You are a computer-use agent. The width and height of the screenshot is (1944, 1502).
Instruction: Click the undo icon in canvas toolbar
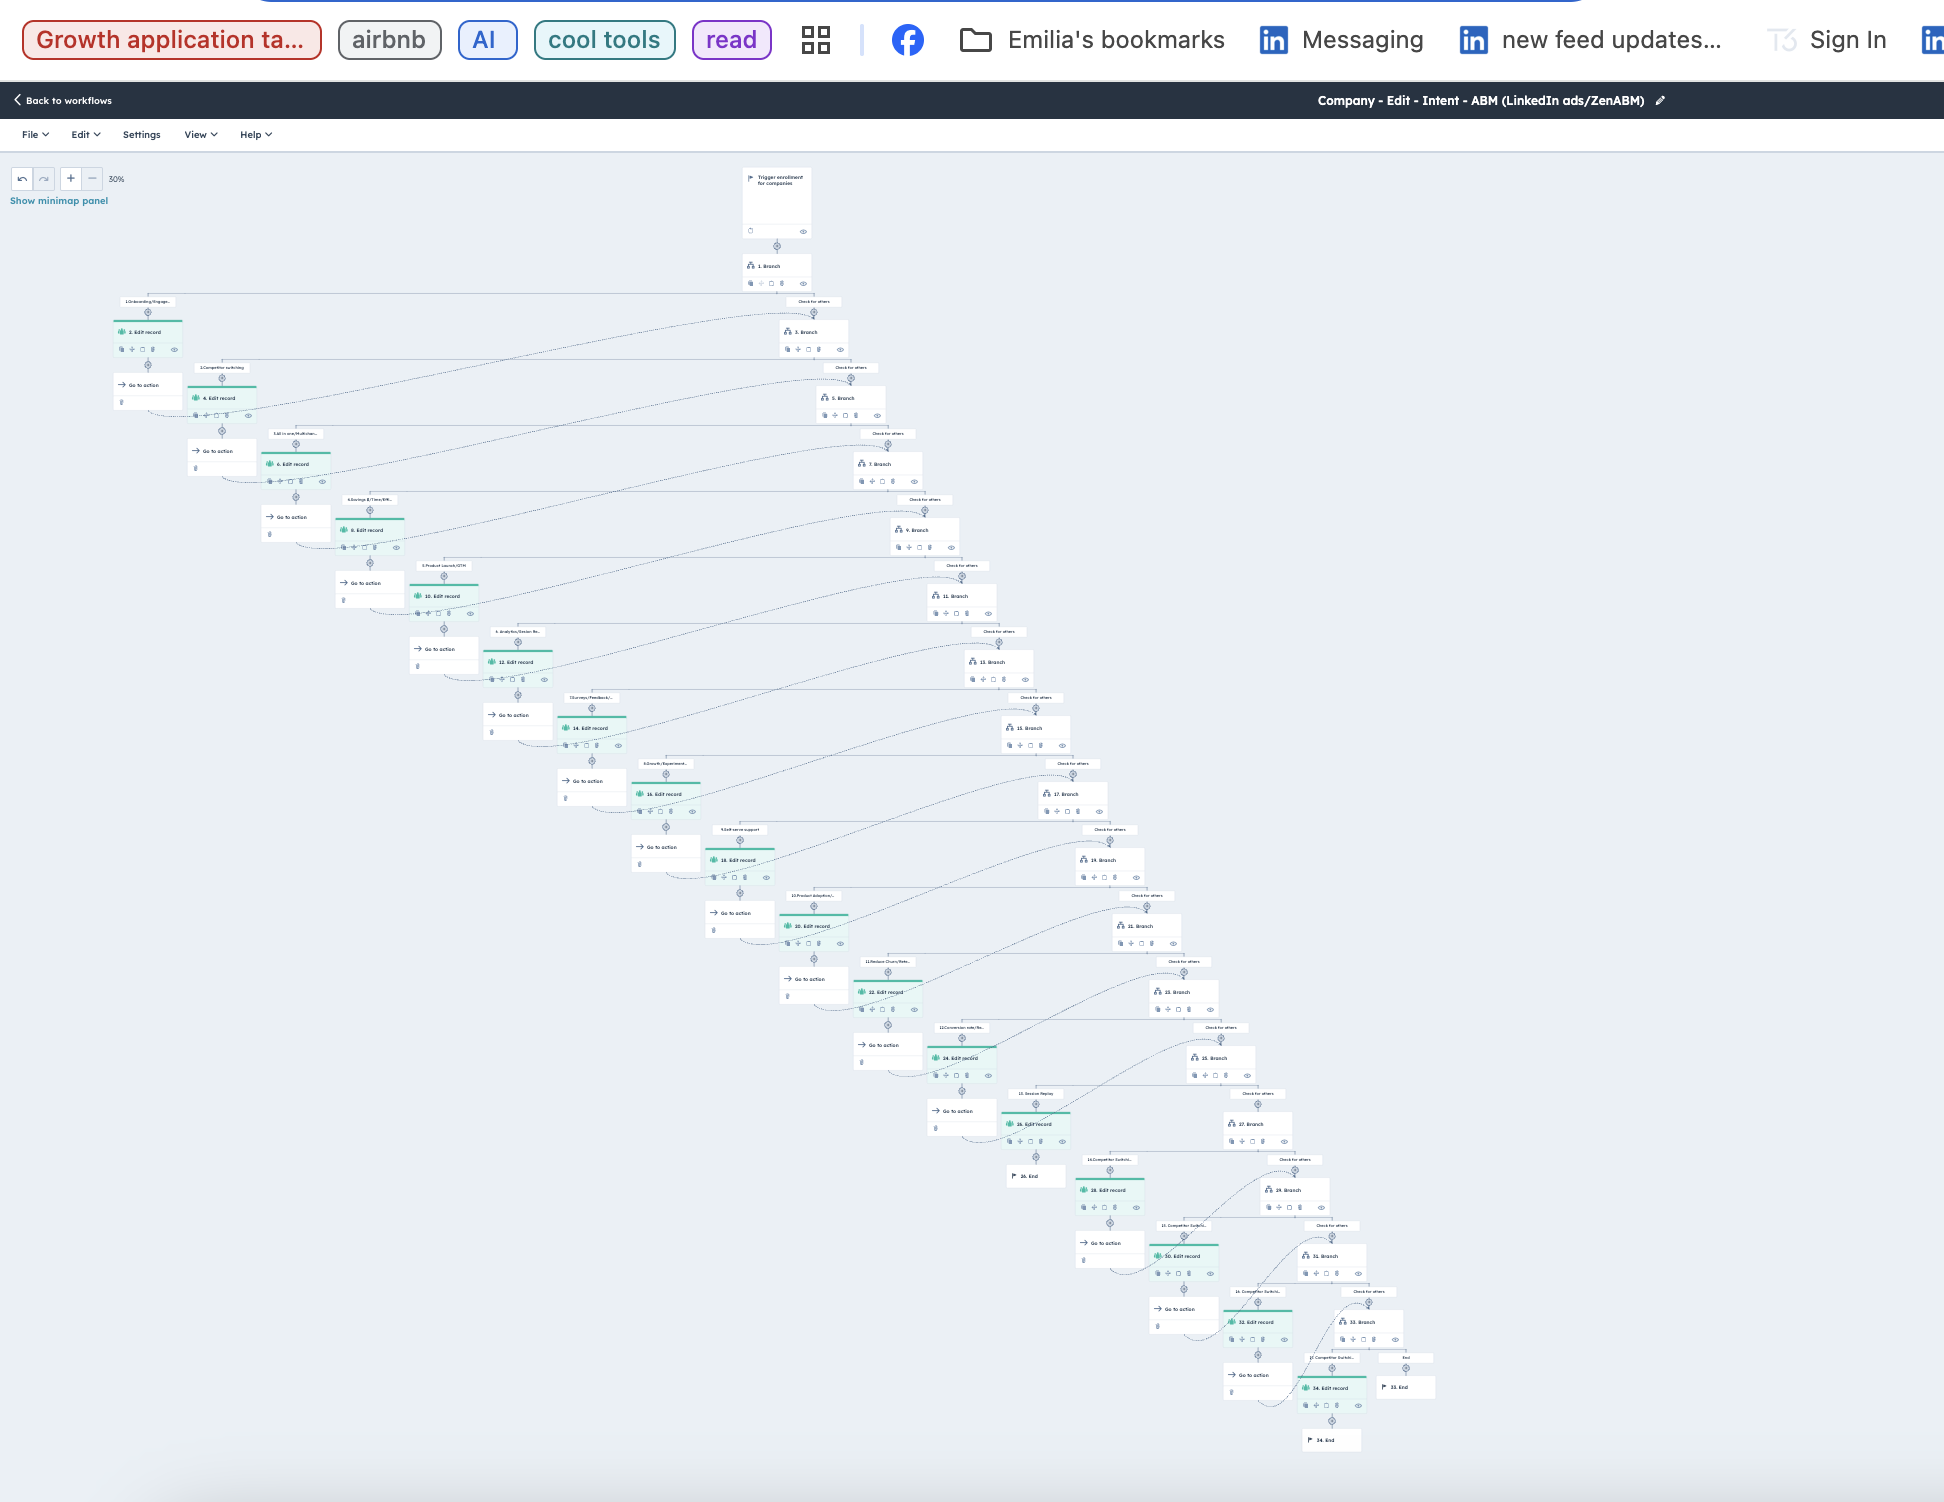click(22, 178)
